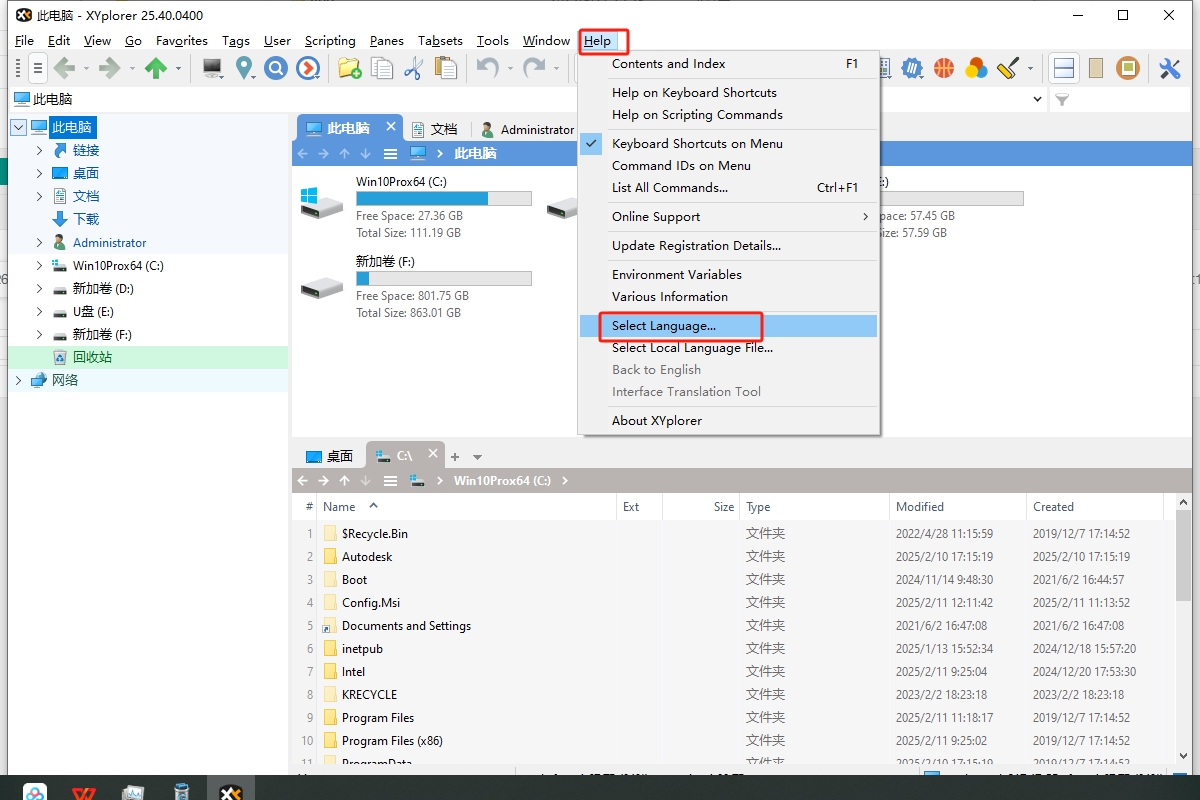
Task: Open the Find Files magnifier icon
Action: [x=276, y=68]
